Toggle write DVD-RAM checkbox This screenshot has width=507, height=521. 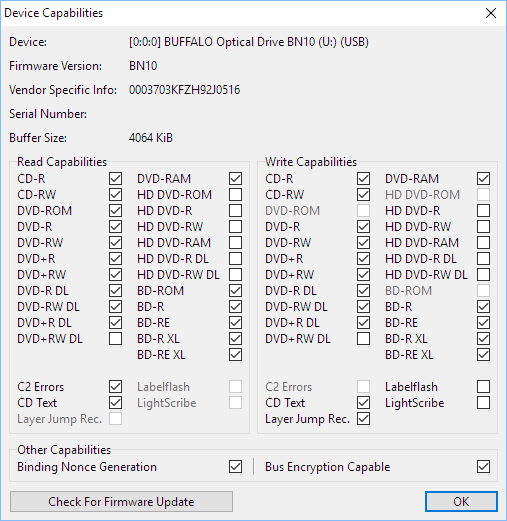[x=483, y=179]
